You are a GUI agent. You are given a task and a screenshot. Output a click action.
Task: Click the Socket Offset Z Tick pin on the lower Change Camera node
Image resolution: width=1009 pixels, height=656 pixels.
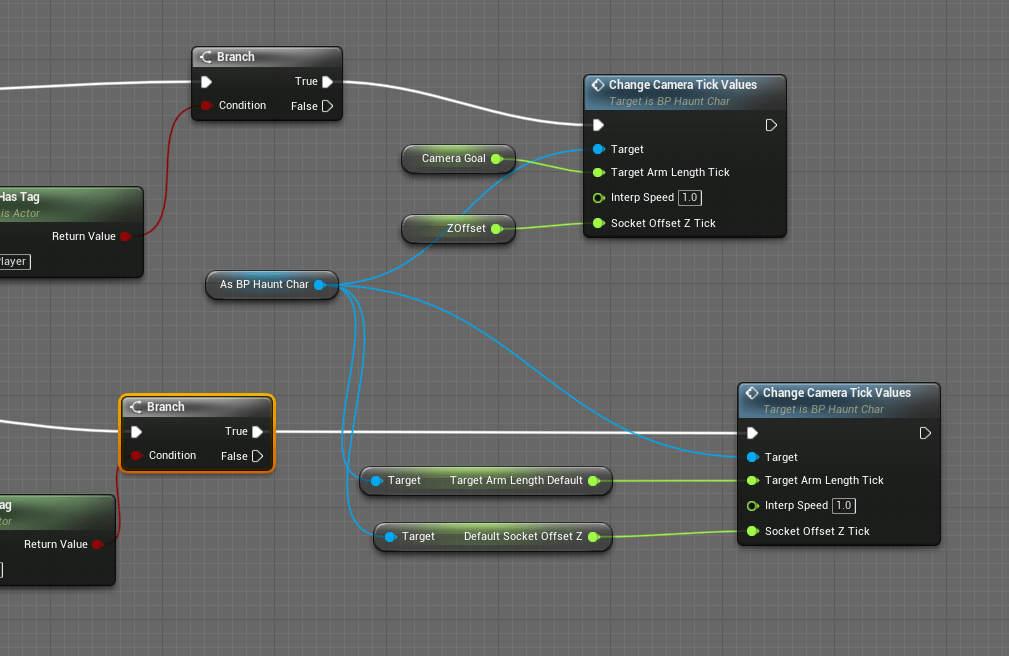[753, 531]
